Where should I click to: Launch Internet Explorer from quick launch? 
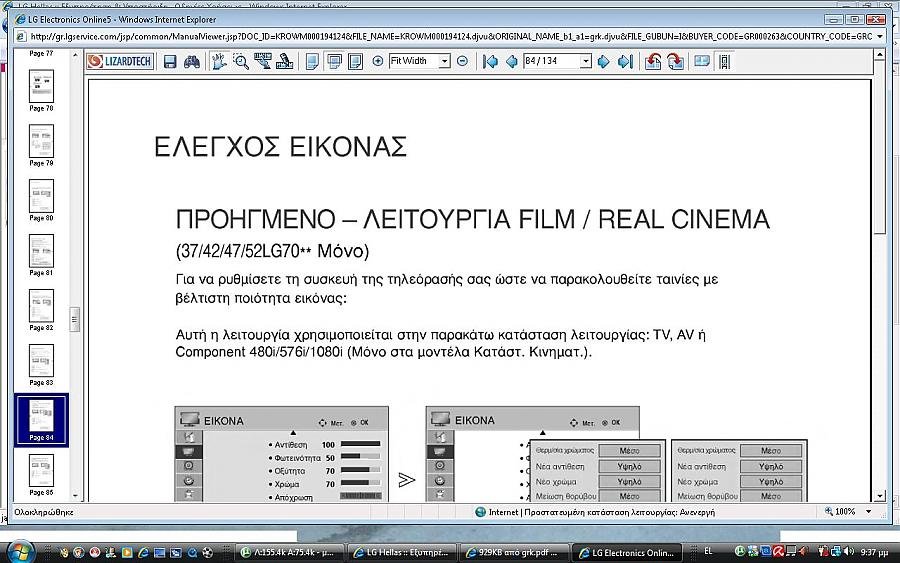143,553
